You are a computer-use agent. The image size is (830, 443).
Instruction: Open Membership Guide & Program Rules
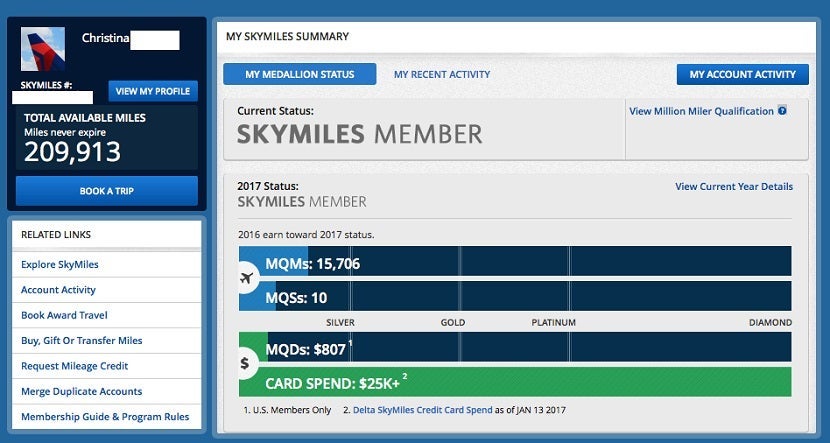point(105,417)
